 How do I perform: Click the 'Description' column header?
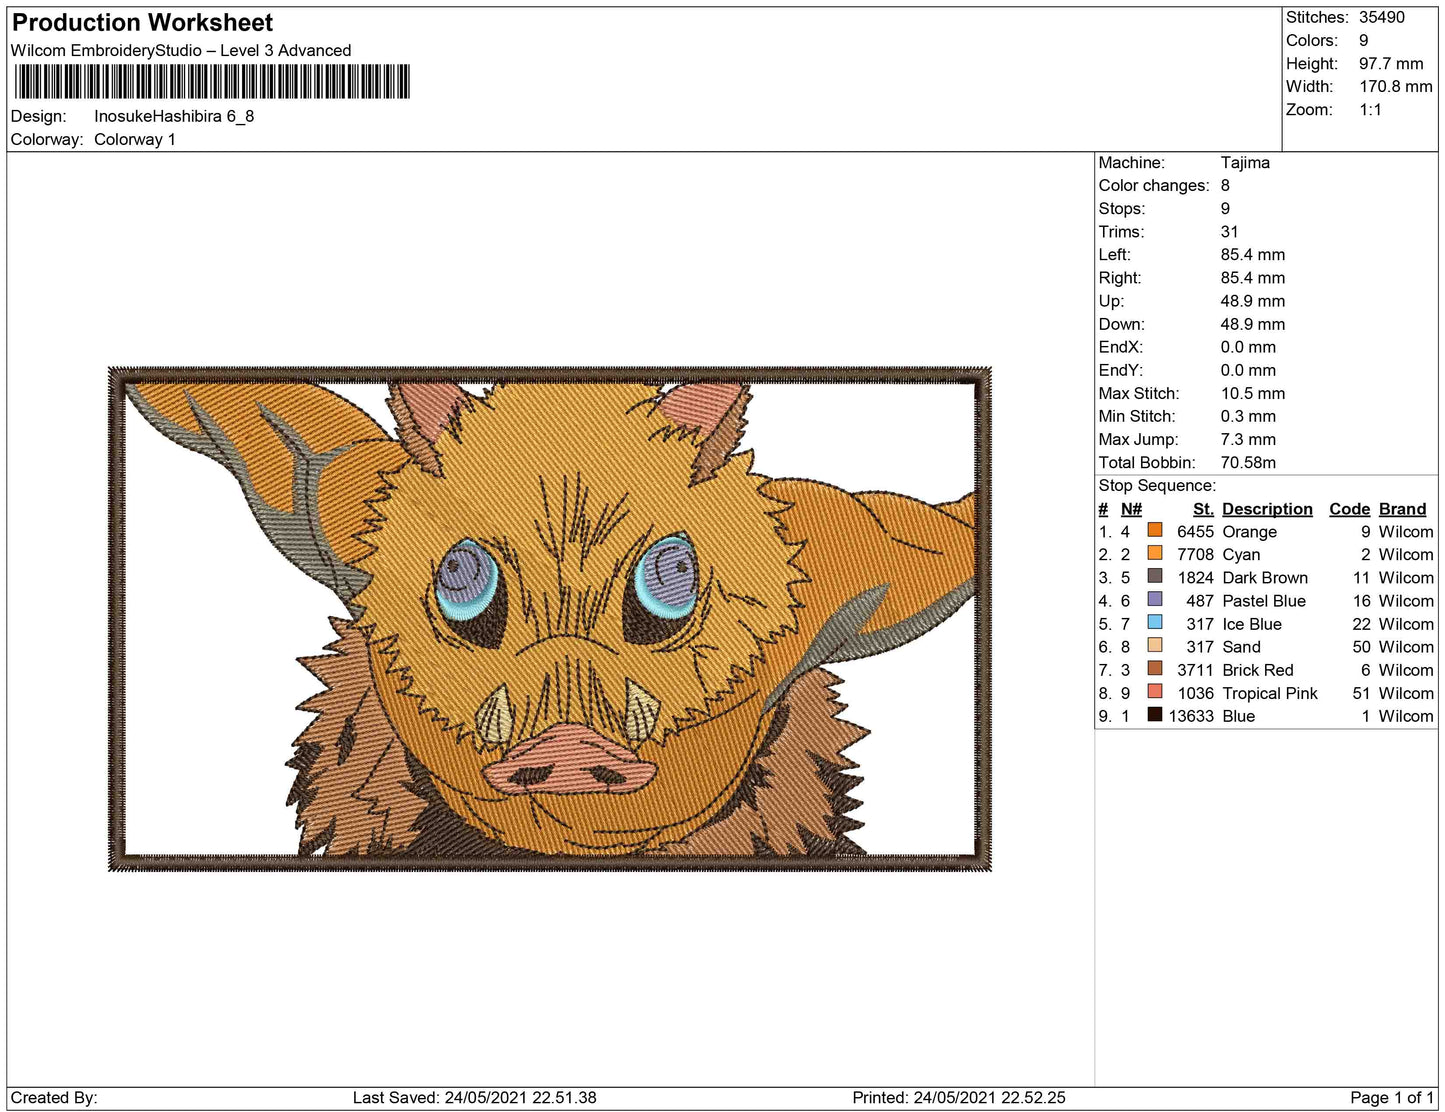1267,508
